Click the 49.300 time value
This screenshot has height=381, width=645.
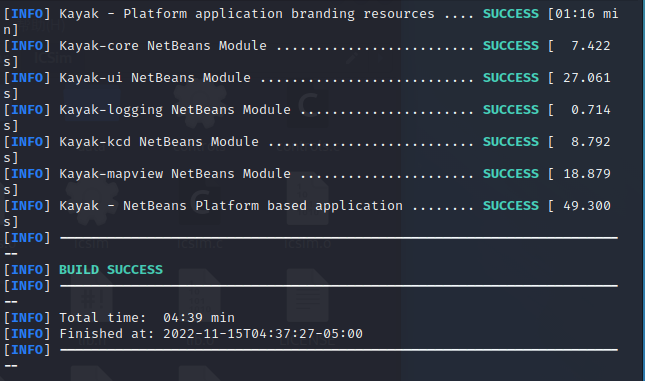pos(587,206)
